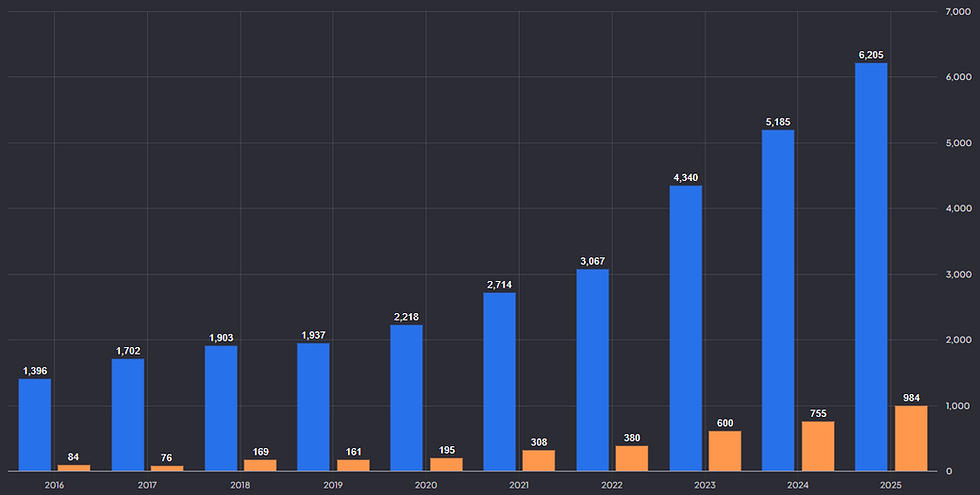Click the orange 2020 bar labeled 195
This screenshot has width=980, height=495.
click(446, 464)
